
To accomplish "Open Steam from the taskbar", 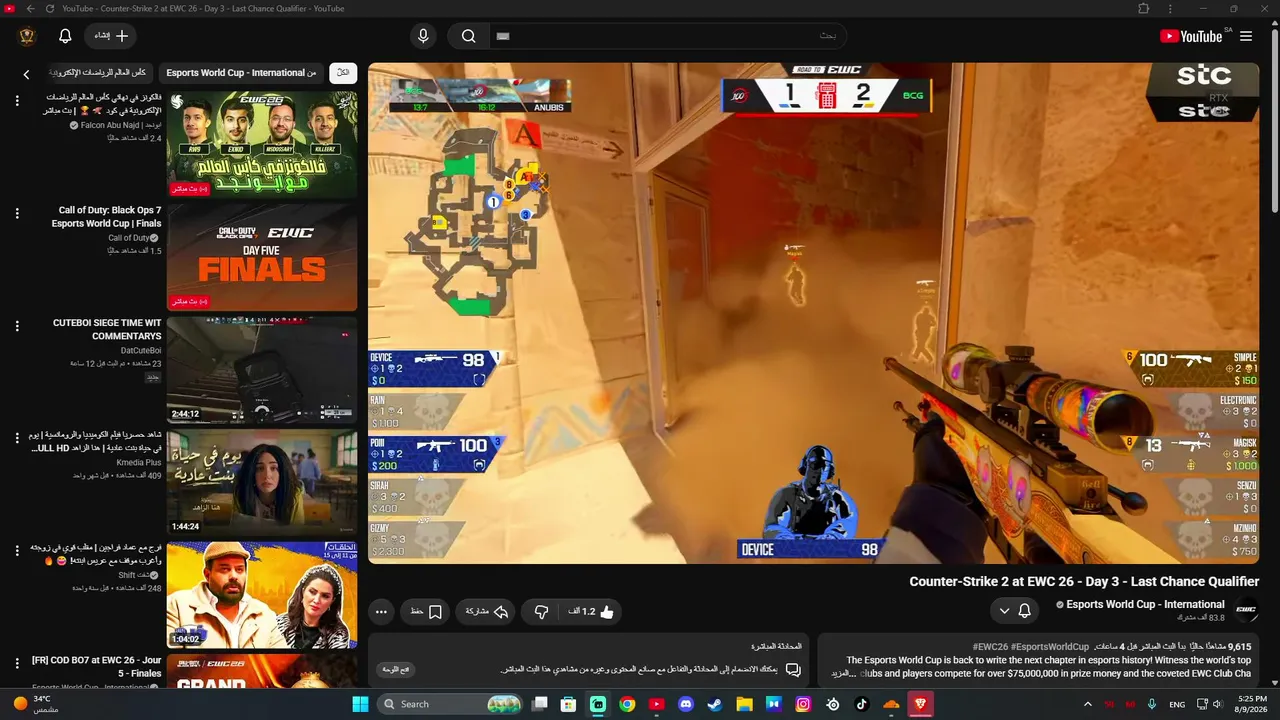I will coord(715,704).
